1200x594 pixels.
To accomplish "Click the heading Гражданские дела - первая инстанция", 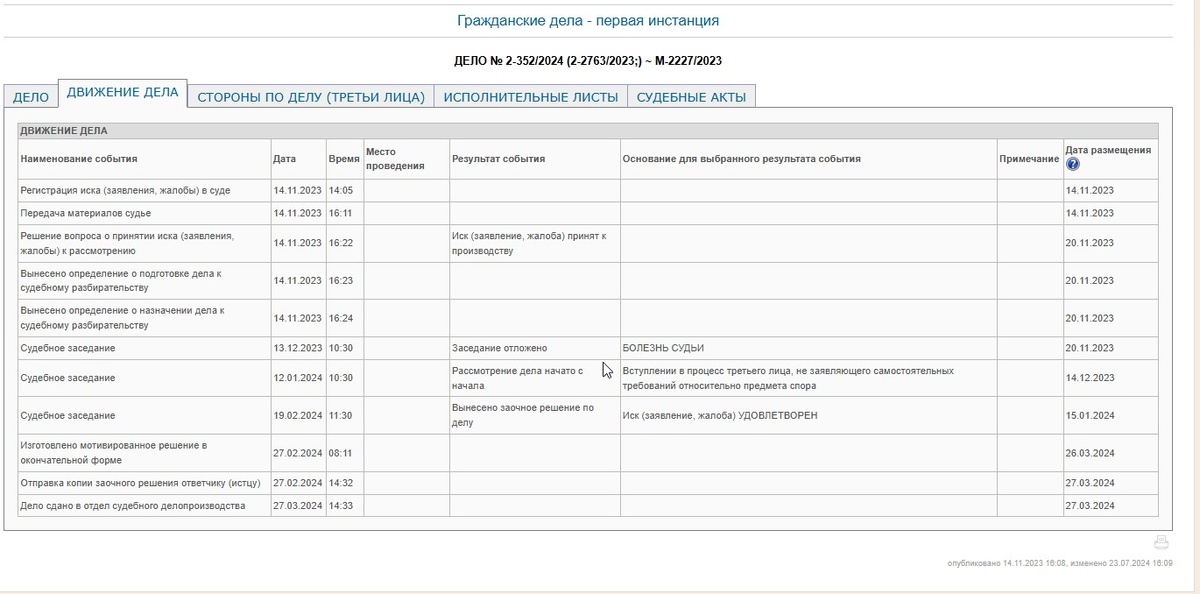I will (x=587, y=20).
